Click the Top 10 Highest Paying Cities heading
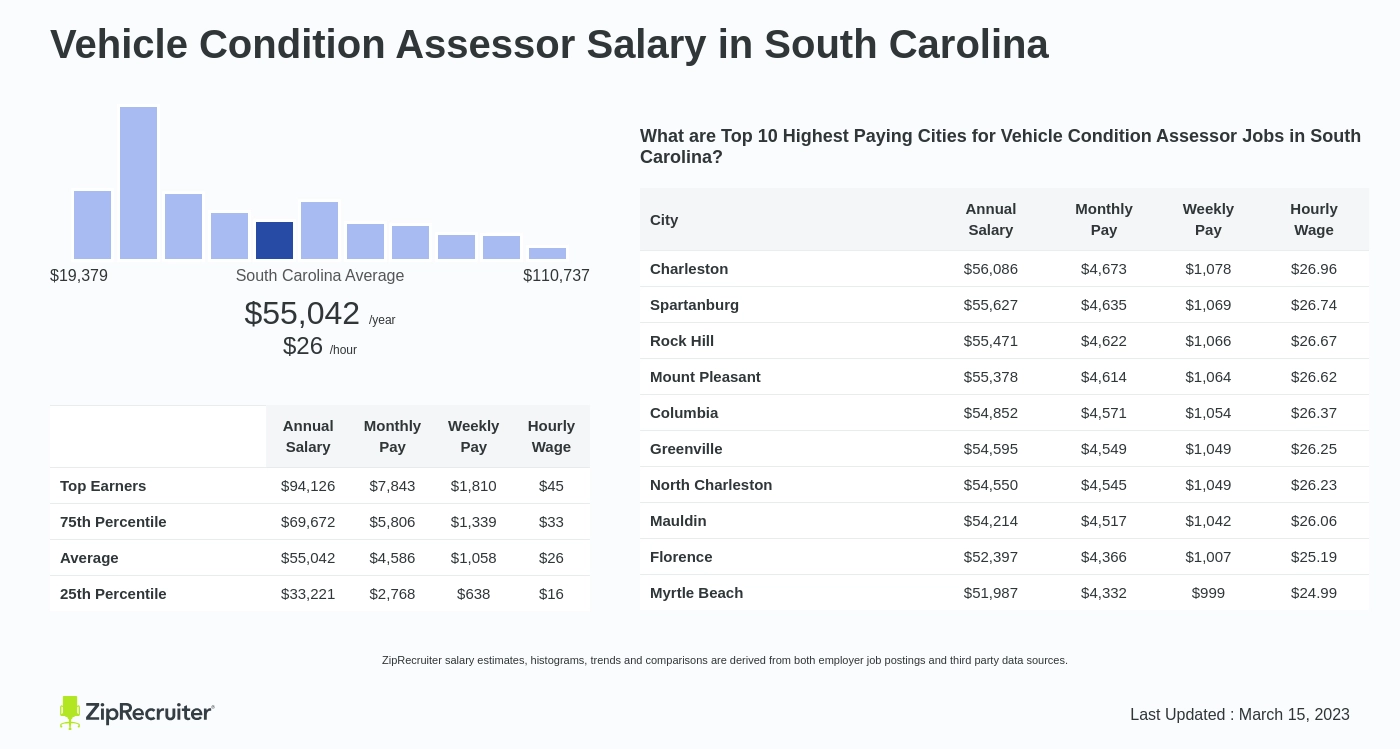This screenshot has height=749, width=1400. point(1000,147)
